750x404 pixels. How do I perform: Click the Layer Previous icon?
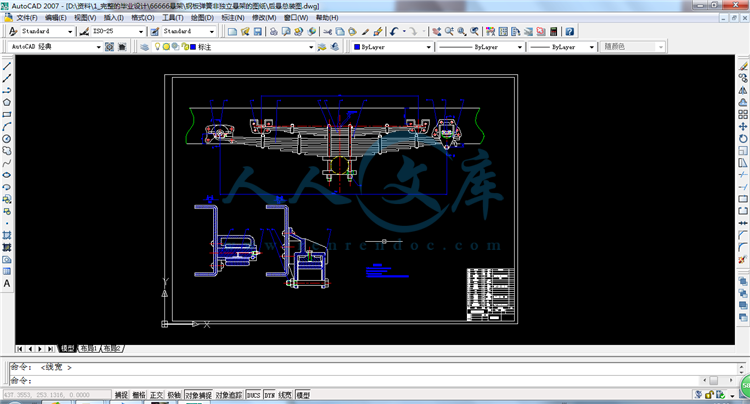click(x=335, y=47)
